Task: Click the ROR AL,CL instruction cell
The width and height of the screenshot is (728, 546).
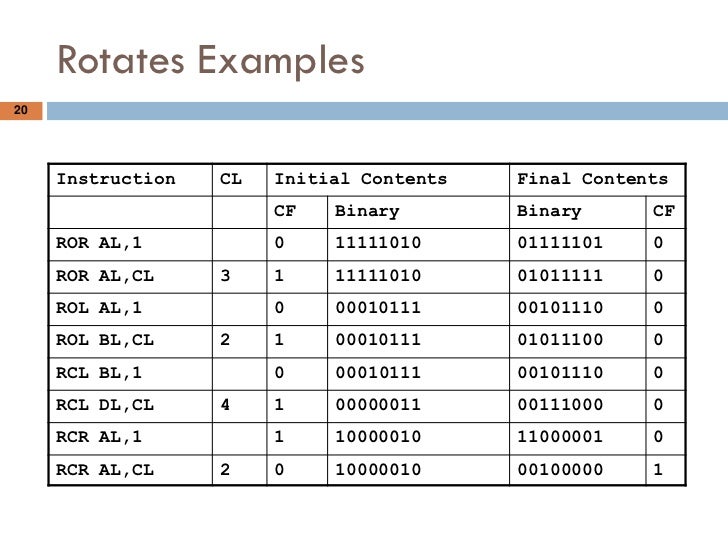Action: point(130,277)
